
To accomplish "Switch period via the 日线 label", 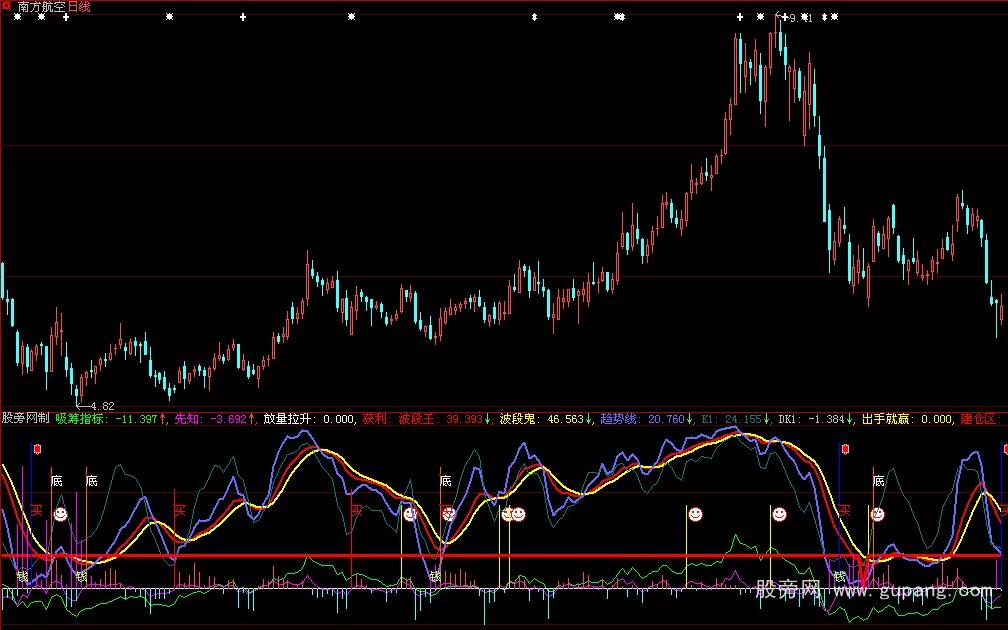I will tap(78, 7).
